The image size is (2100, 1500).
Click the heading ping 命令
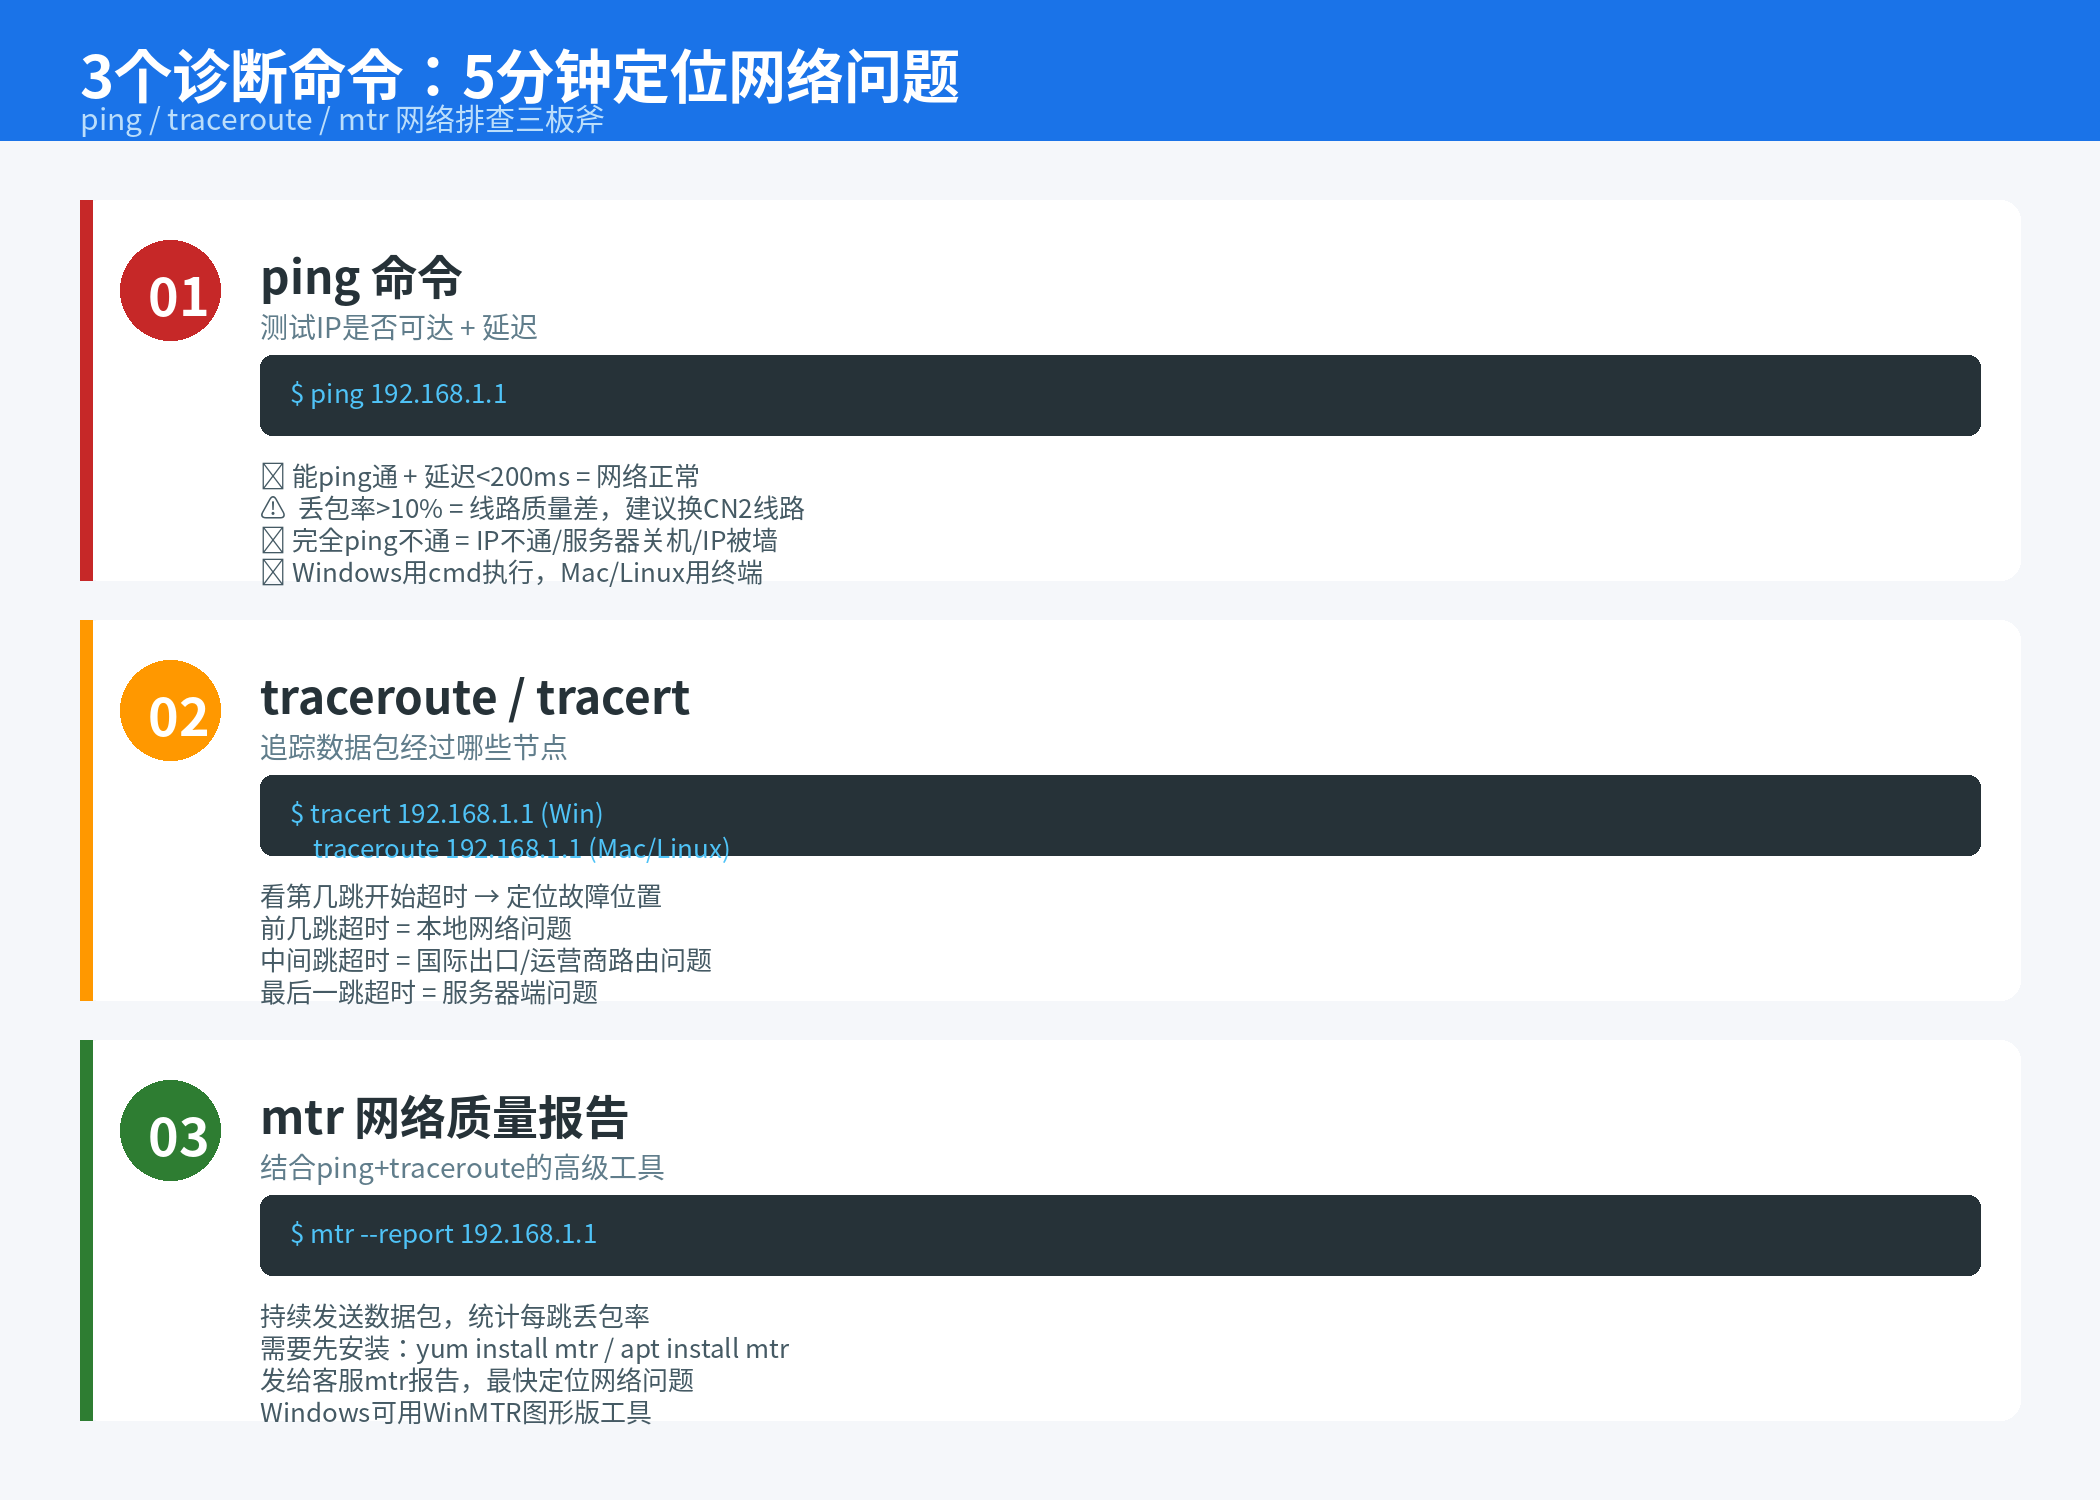point(361,278)
